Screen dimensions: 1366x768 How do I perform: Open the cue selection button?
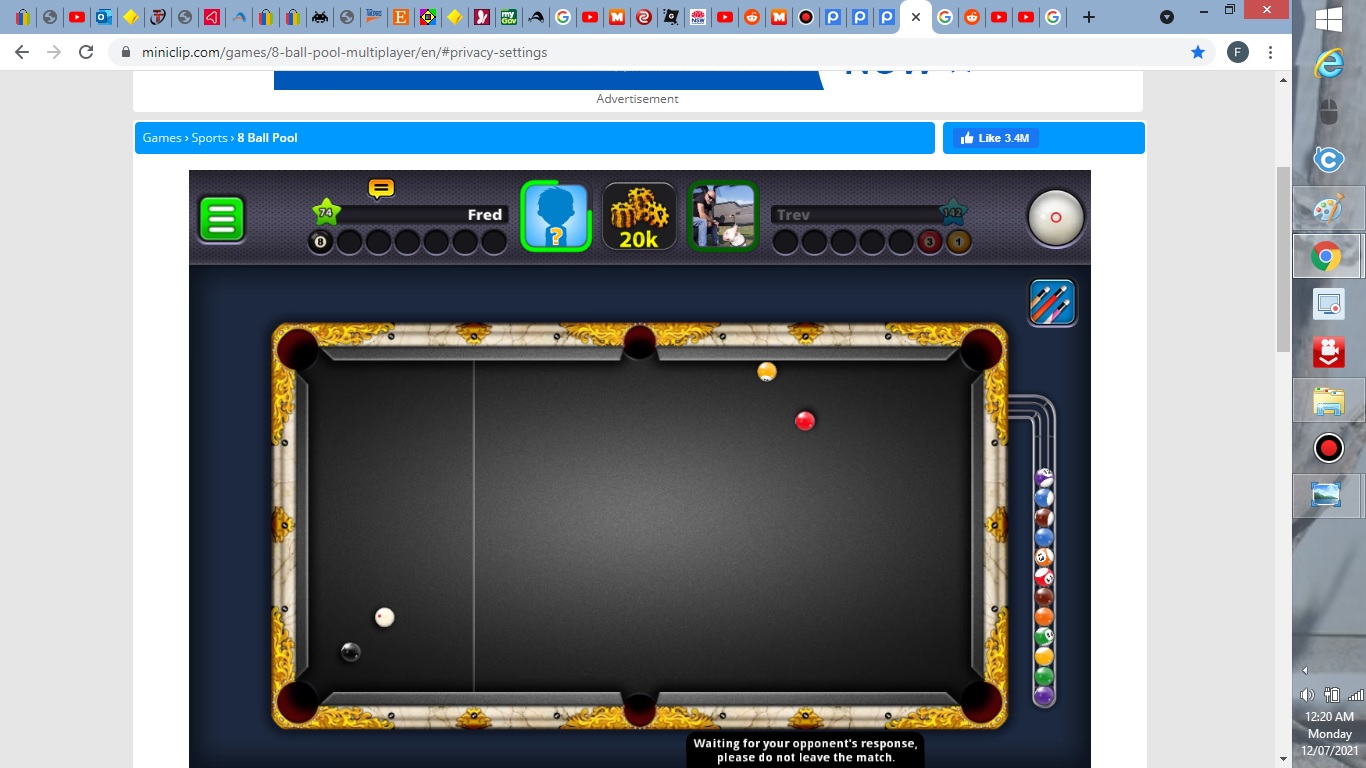(1052, 302)
